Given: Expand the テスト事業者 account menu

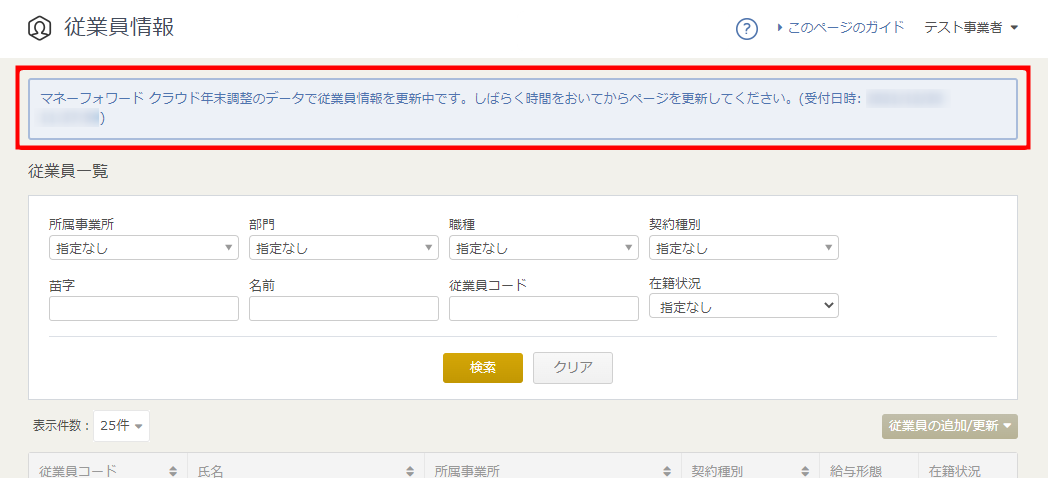Looking at the screenshot, I should tap(970, 28).
